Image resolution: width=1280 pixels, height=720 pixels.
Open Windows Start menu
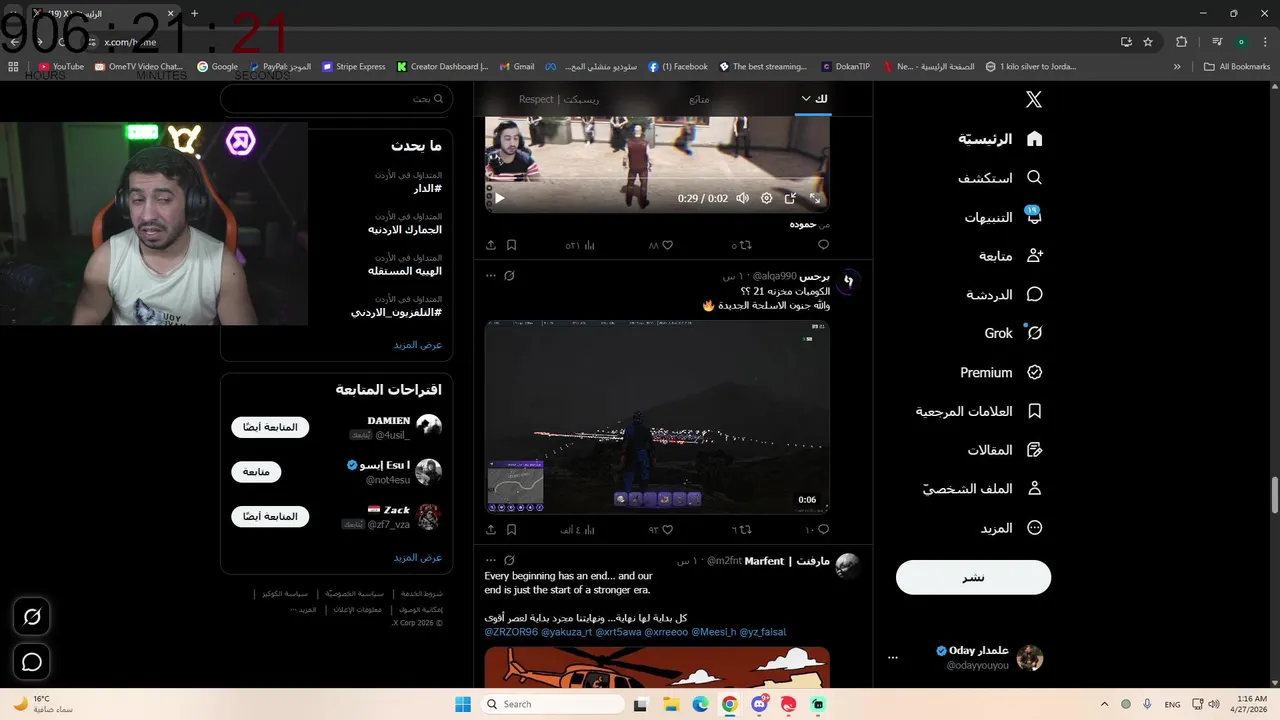pos(463,704)
